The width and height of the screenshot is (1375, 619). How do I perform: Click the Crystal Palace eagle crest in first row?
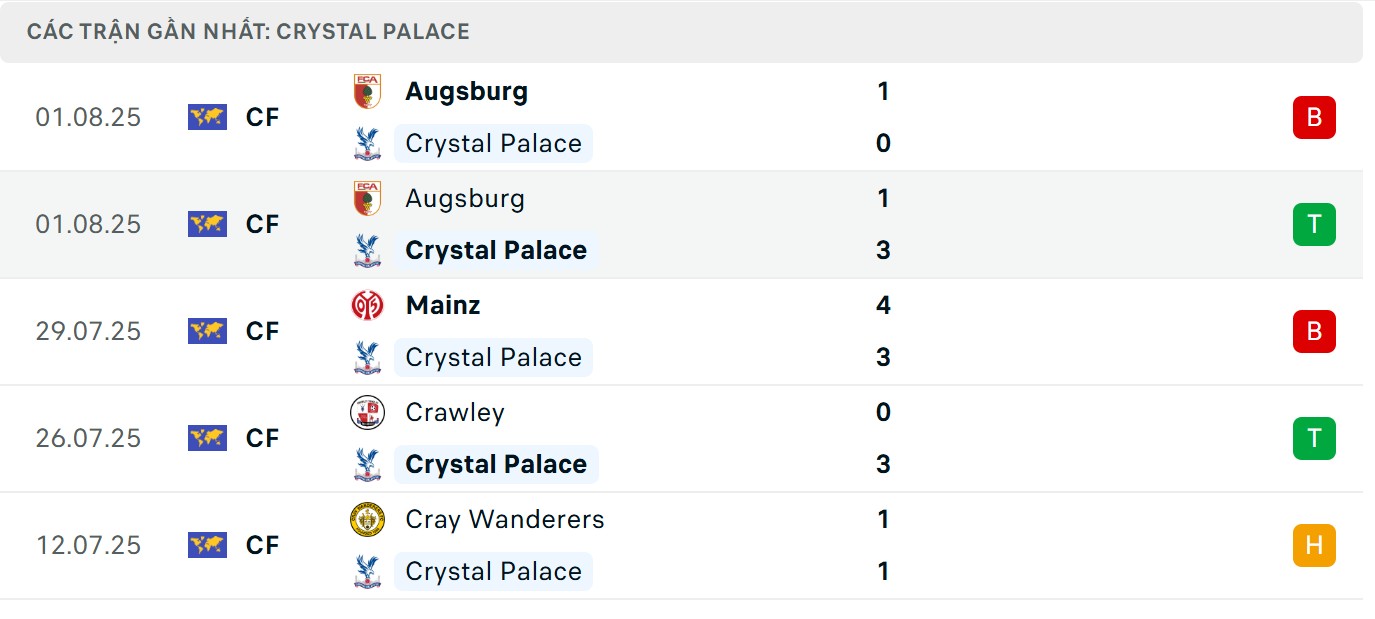pos(367,143)
